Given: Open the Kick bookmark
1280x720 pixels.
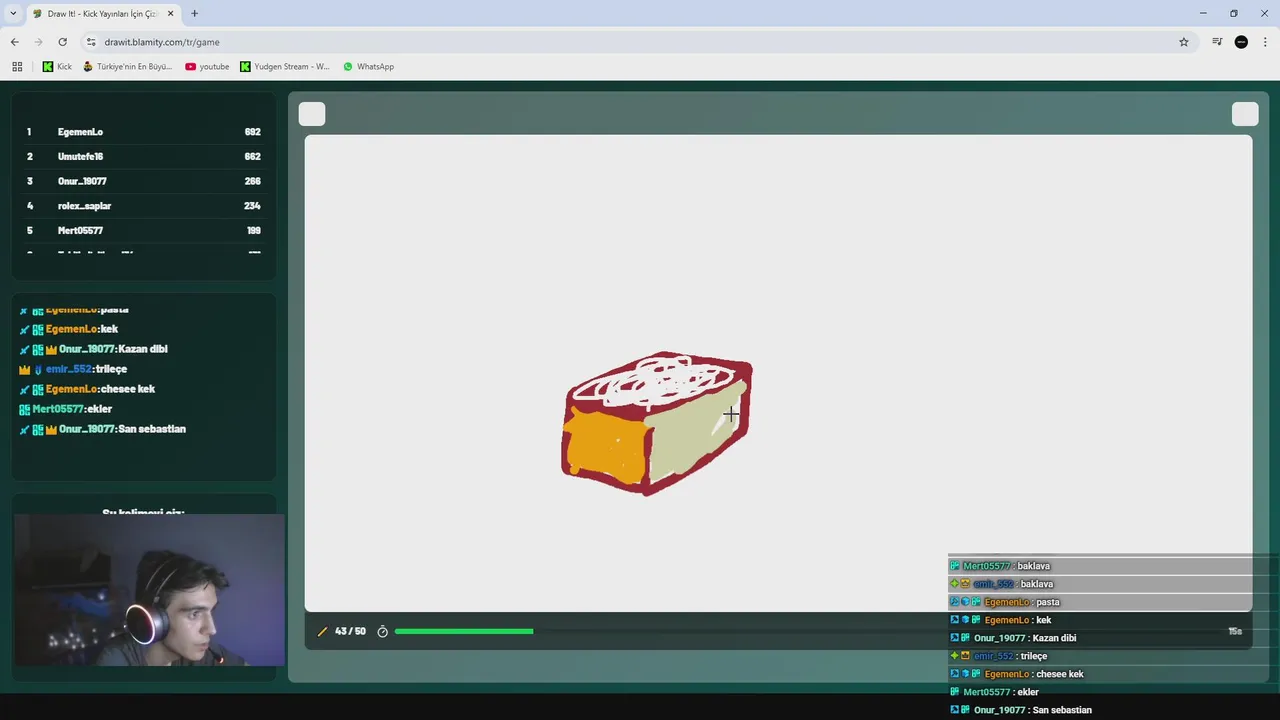Looking at the screenshot, I should point(57,67).
